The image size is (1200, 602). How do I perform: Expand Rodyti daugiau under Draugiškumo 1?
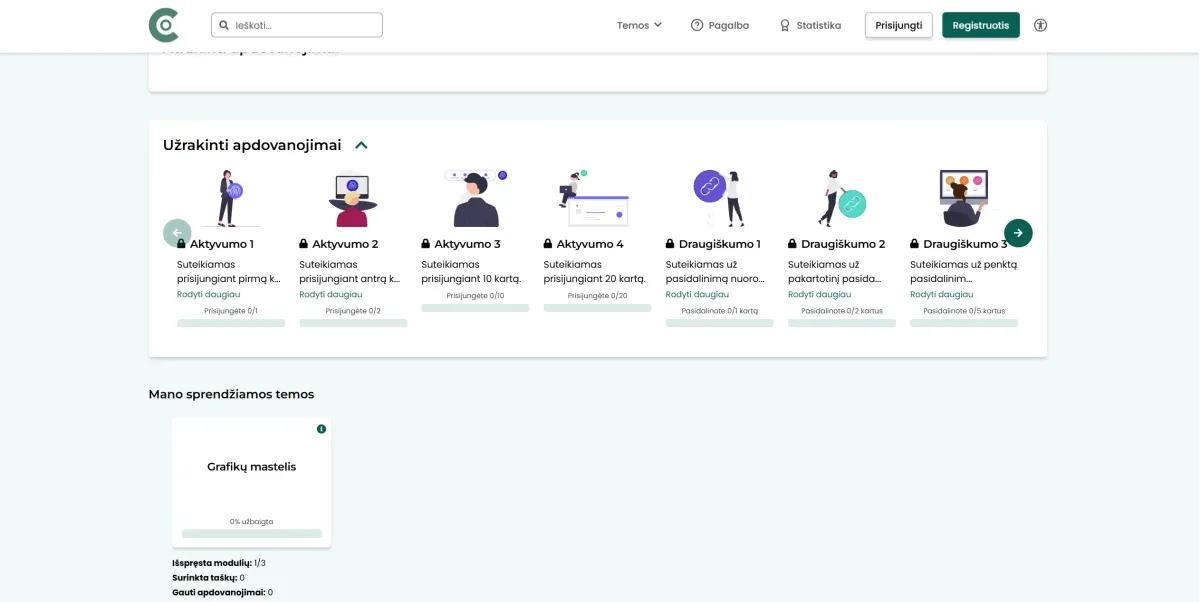(697, 295)
